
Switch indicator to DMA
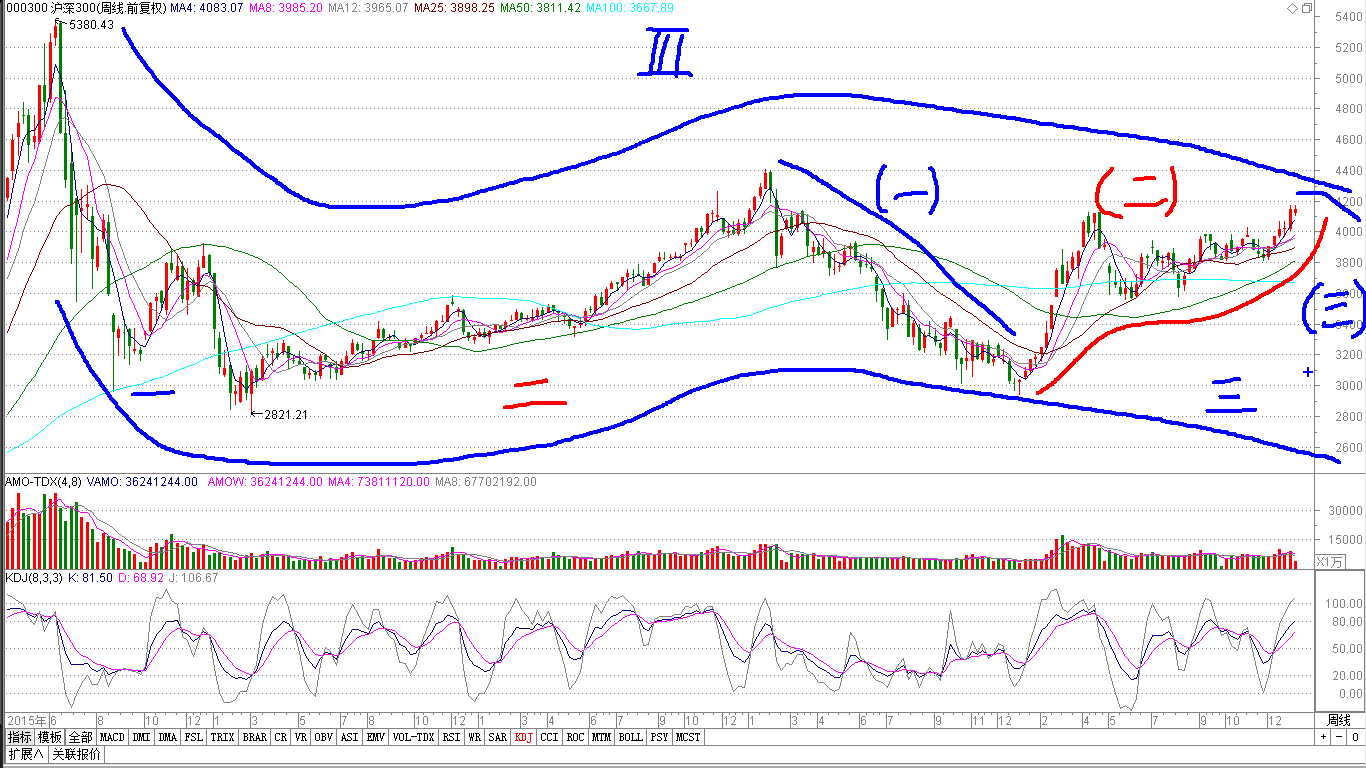tap(168, 737)
